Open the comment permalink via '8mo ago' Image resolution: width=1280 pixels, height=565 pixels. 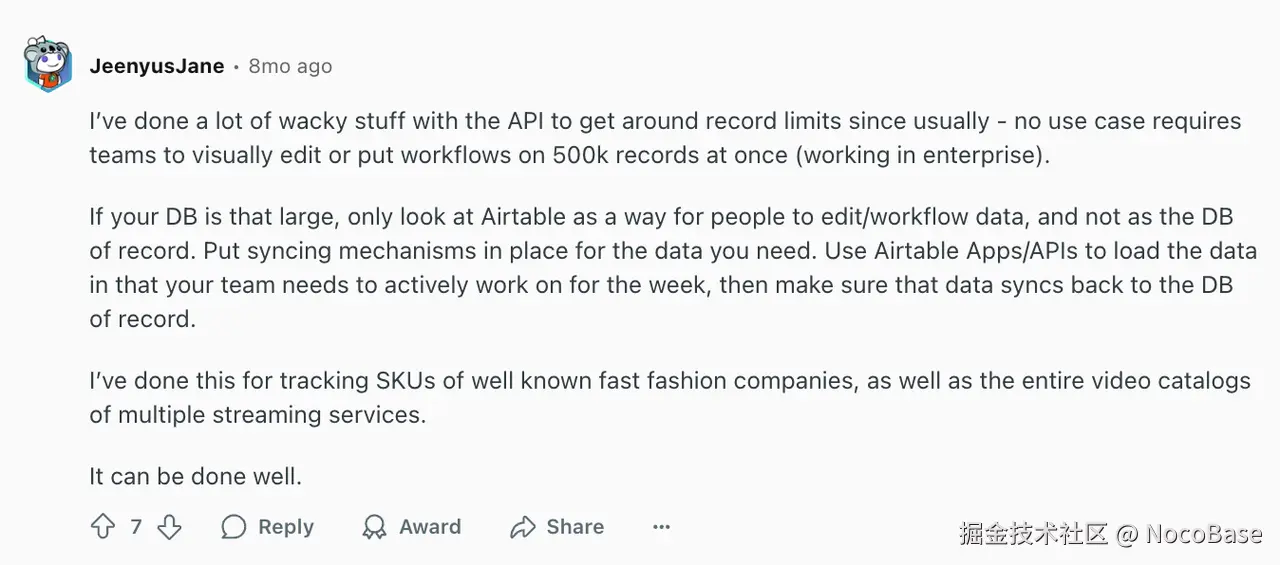click(290, 66)
